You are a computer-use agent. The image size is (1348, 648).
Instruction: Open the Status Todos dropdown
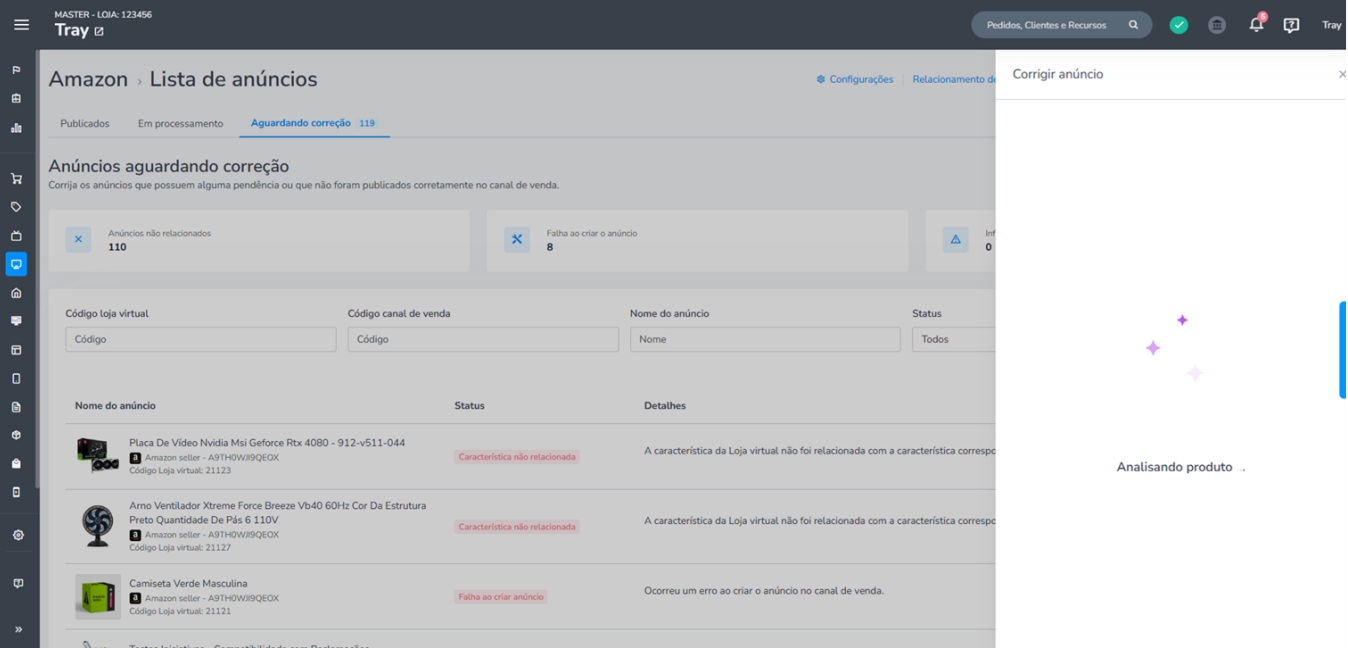pos(953,339)
